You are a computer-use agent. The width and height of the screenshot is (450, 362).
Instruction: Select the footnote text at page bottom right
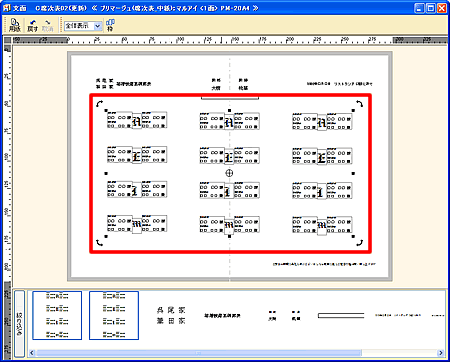(324, 264)
